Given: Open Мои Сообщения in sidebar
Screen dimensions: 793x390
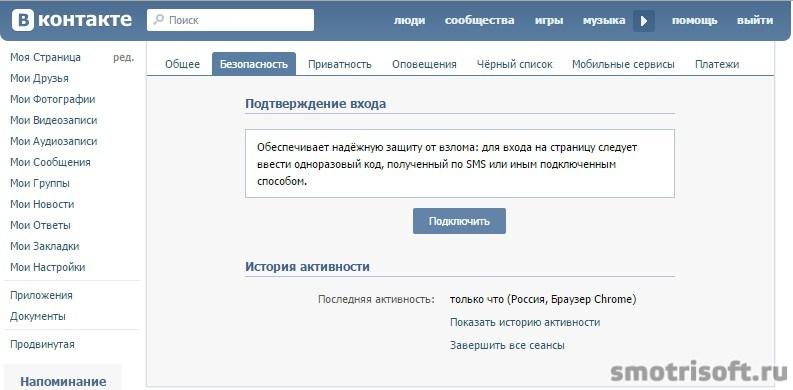Looking at the screenshot, I should [x=51, y=162].
